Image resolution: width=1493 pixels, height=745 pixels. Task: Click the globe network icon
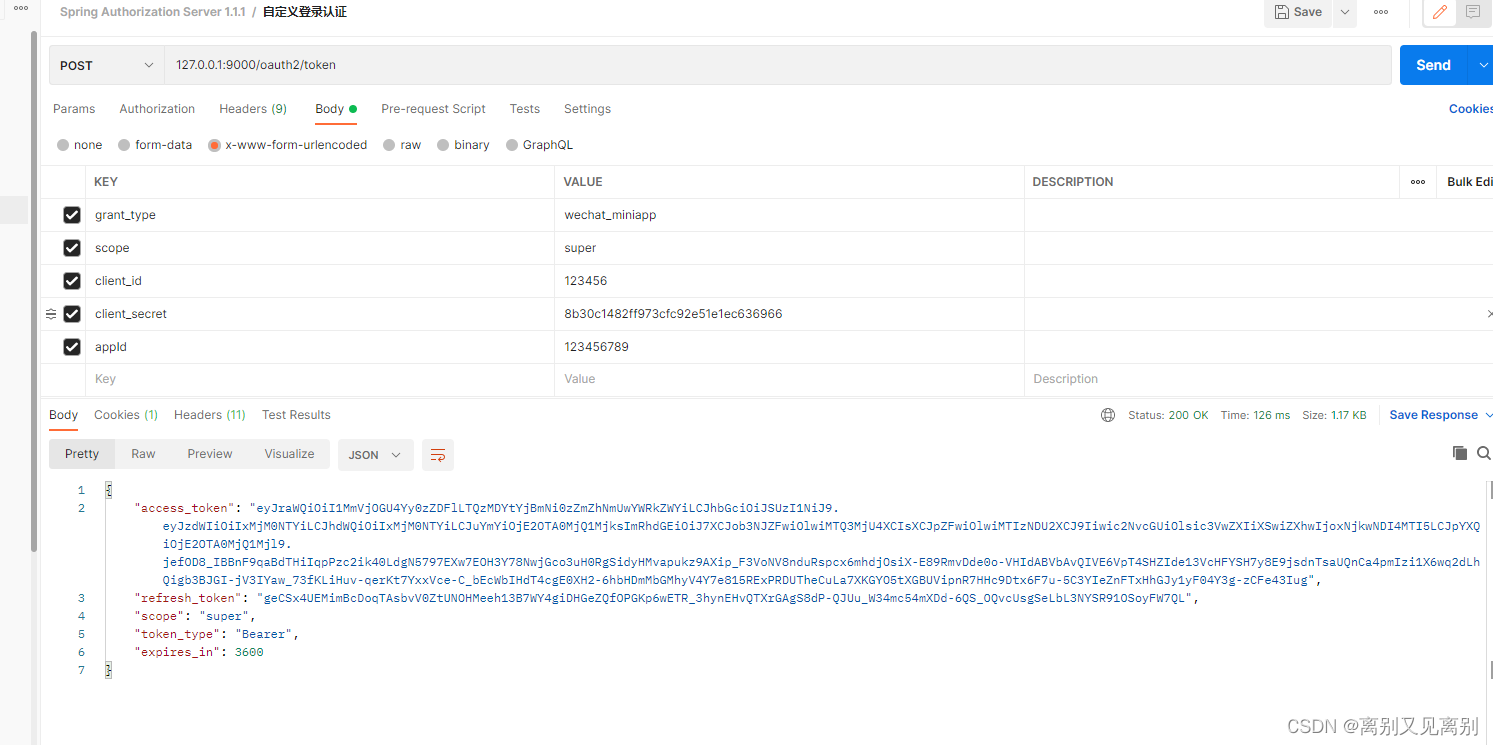pyautogui.click(x=1107, y=415)
